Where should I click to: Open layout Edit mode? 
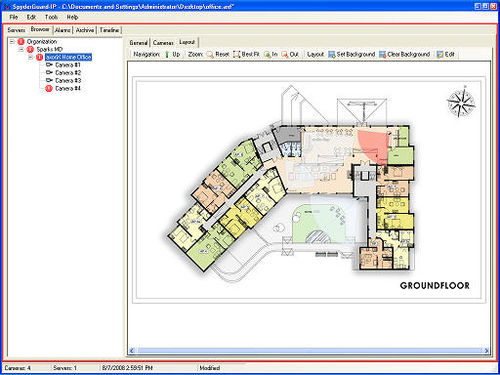[445, 54]
